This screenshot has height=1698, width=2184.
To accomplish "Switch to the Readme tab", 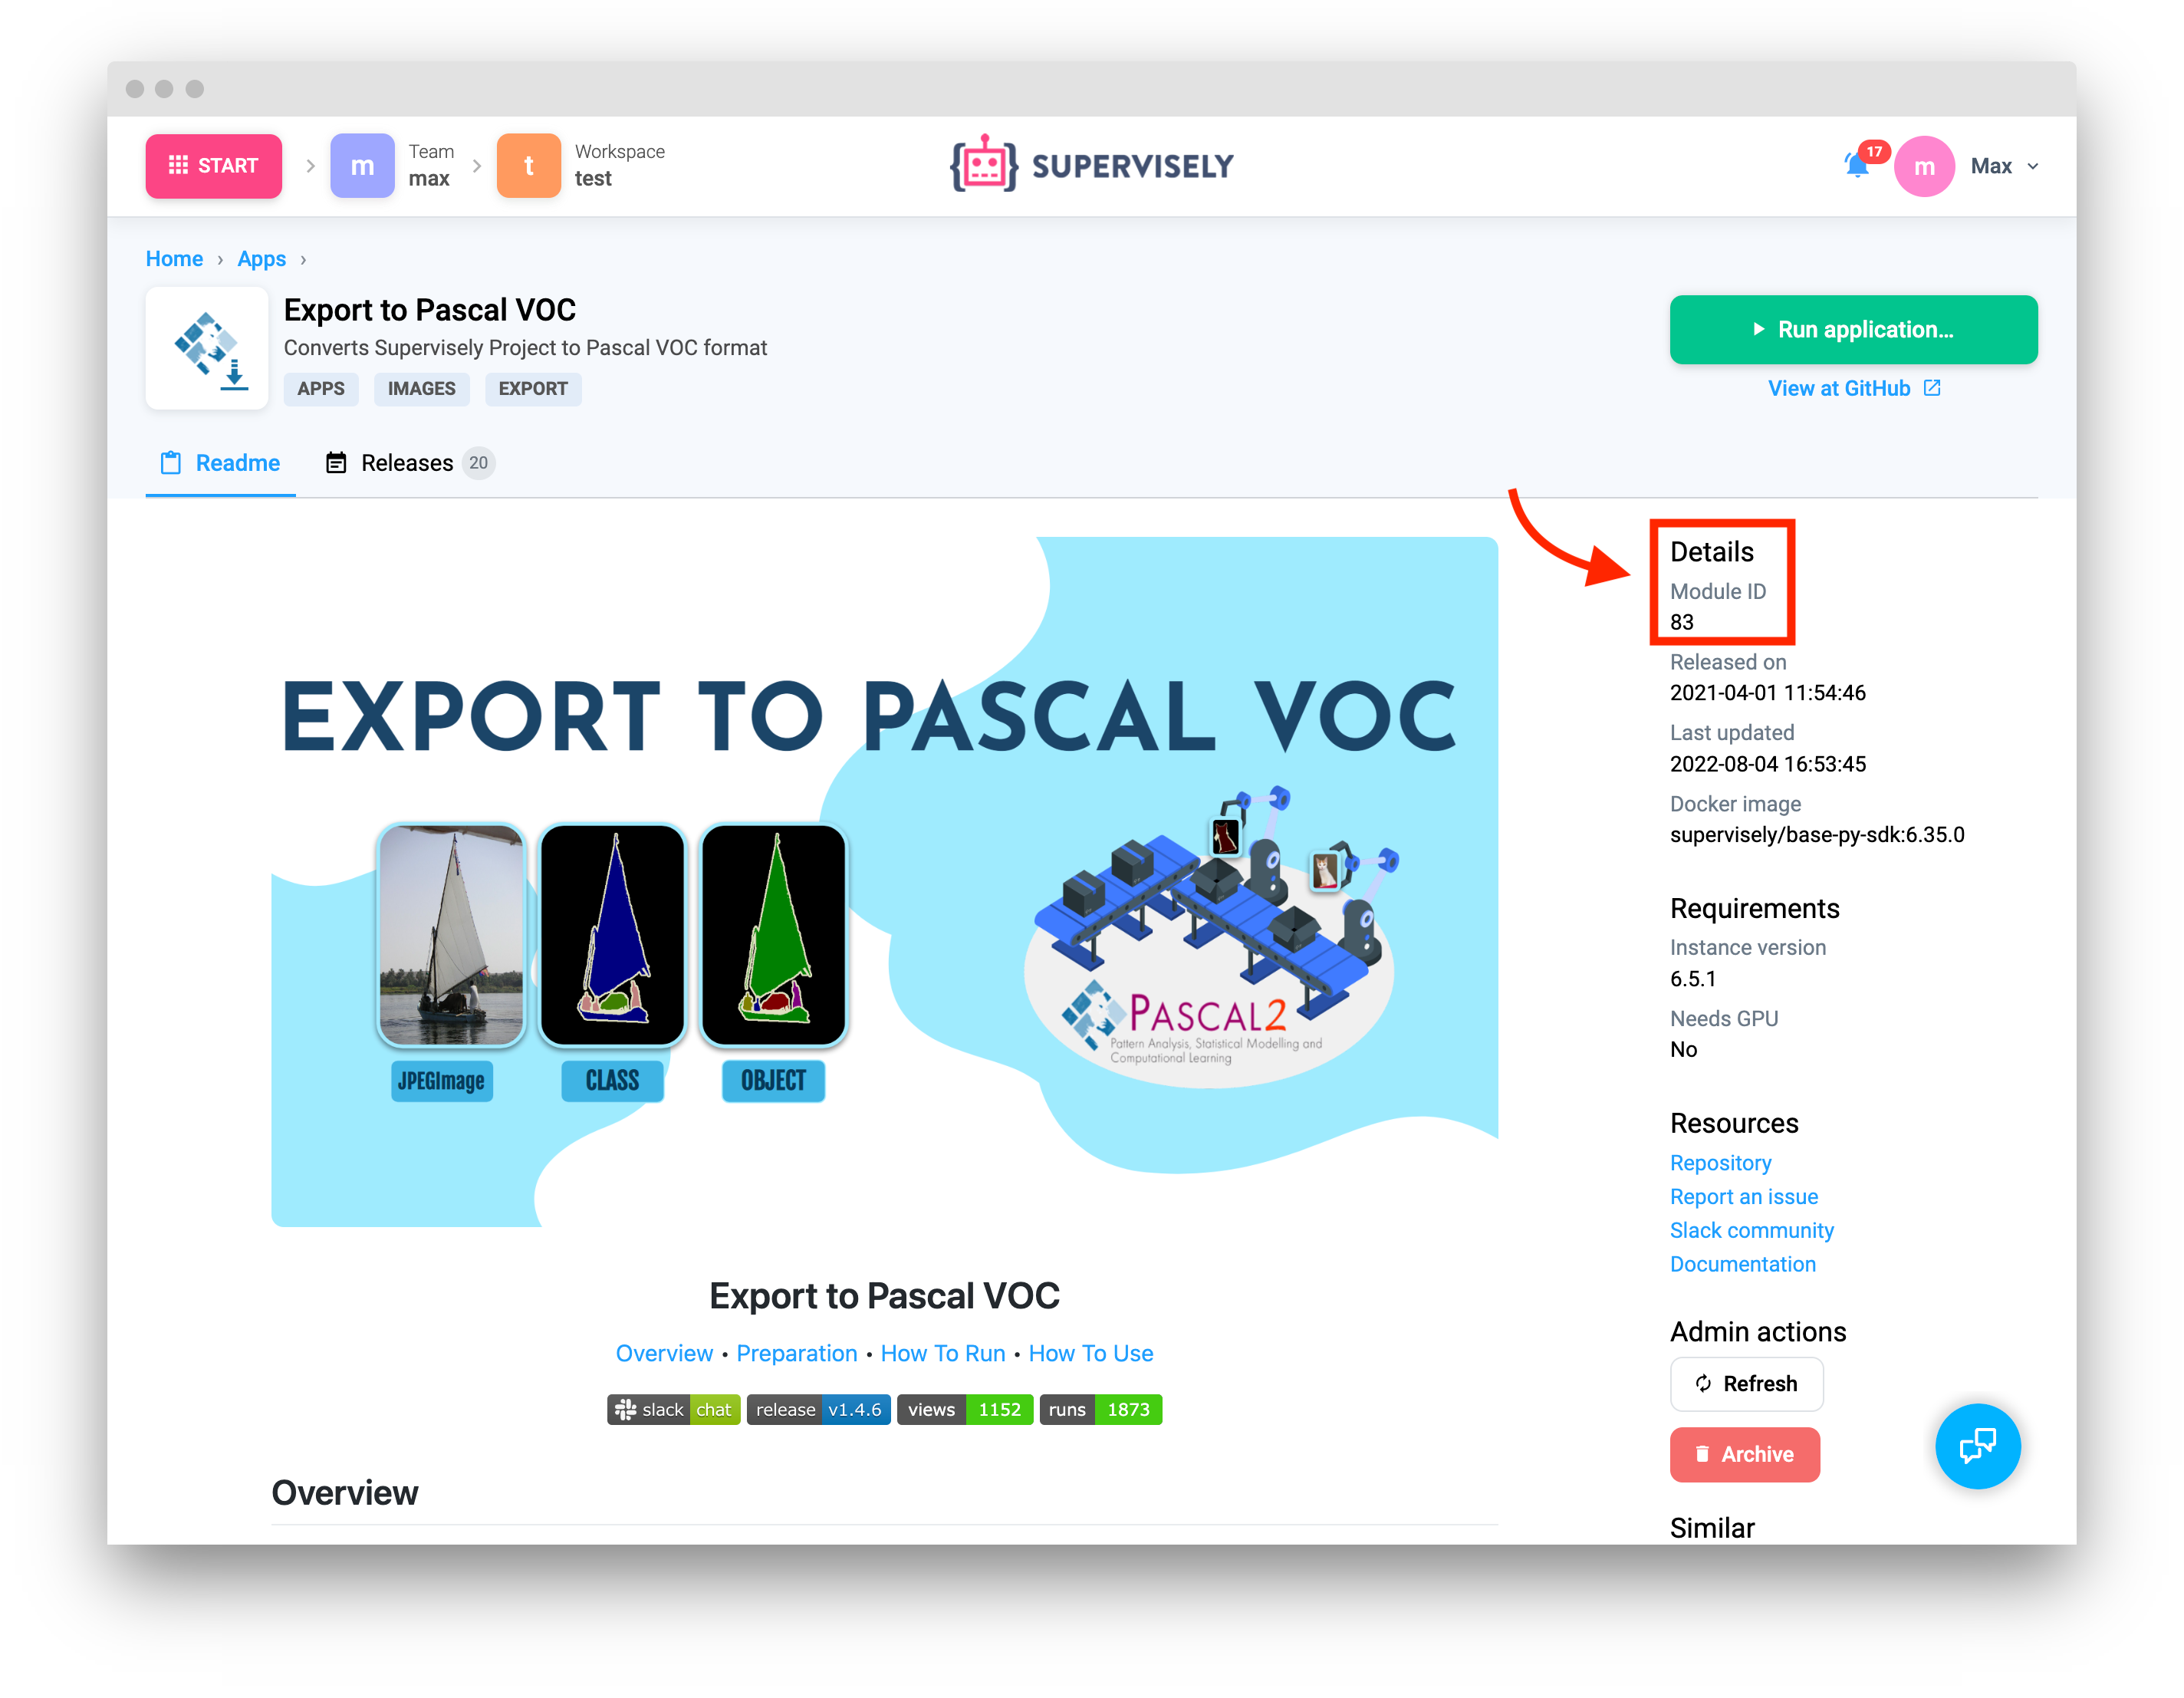I will [x=220, y=463].
